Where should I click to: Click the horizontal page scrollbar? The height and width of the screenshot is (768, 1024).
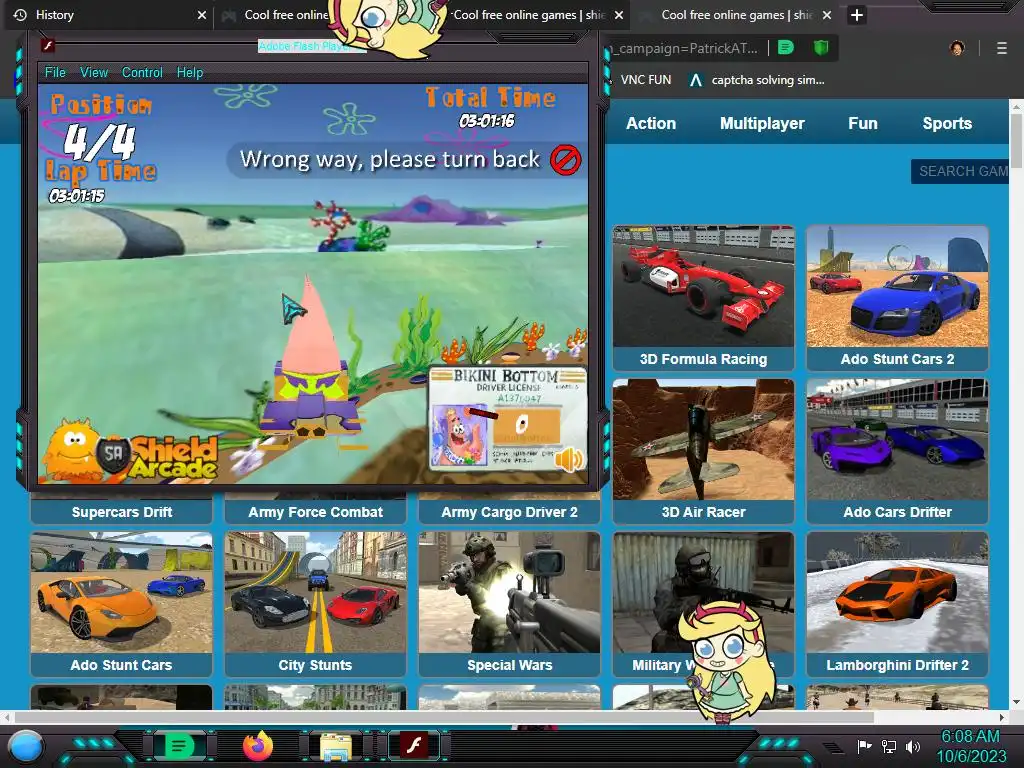pos(444,717)
